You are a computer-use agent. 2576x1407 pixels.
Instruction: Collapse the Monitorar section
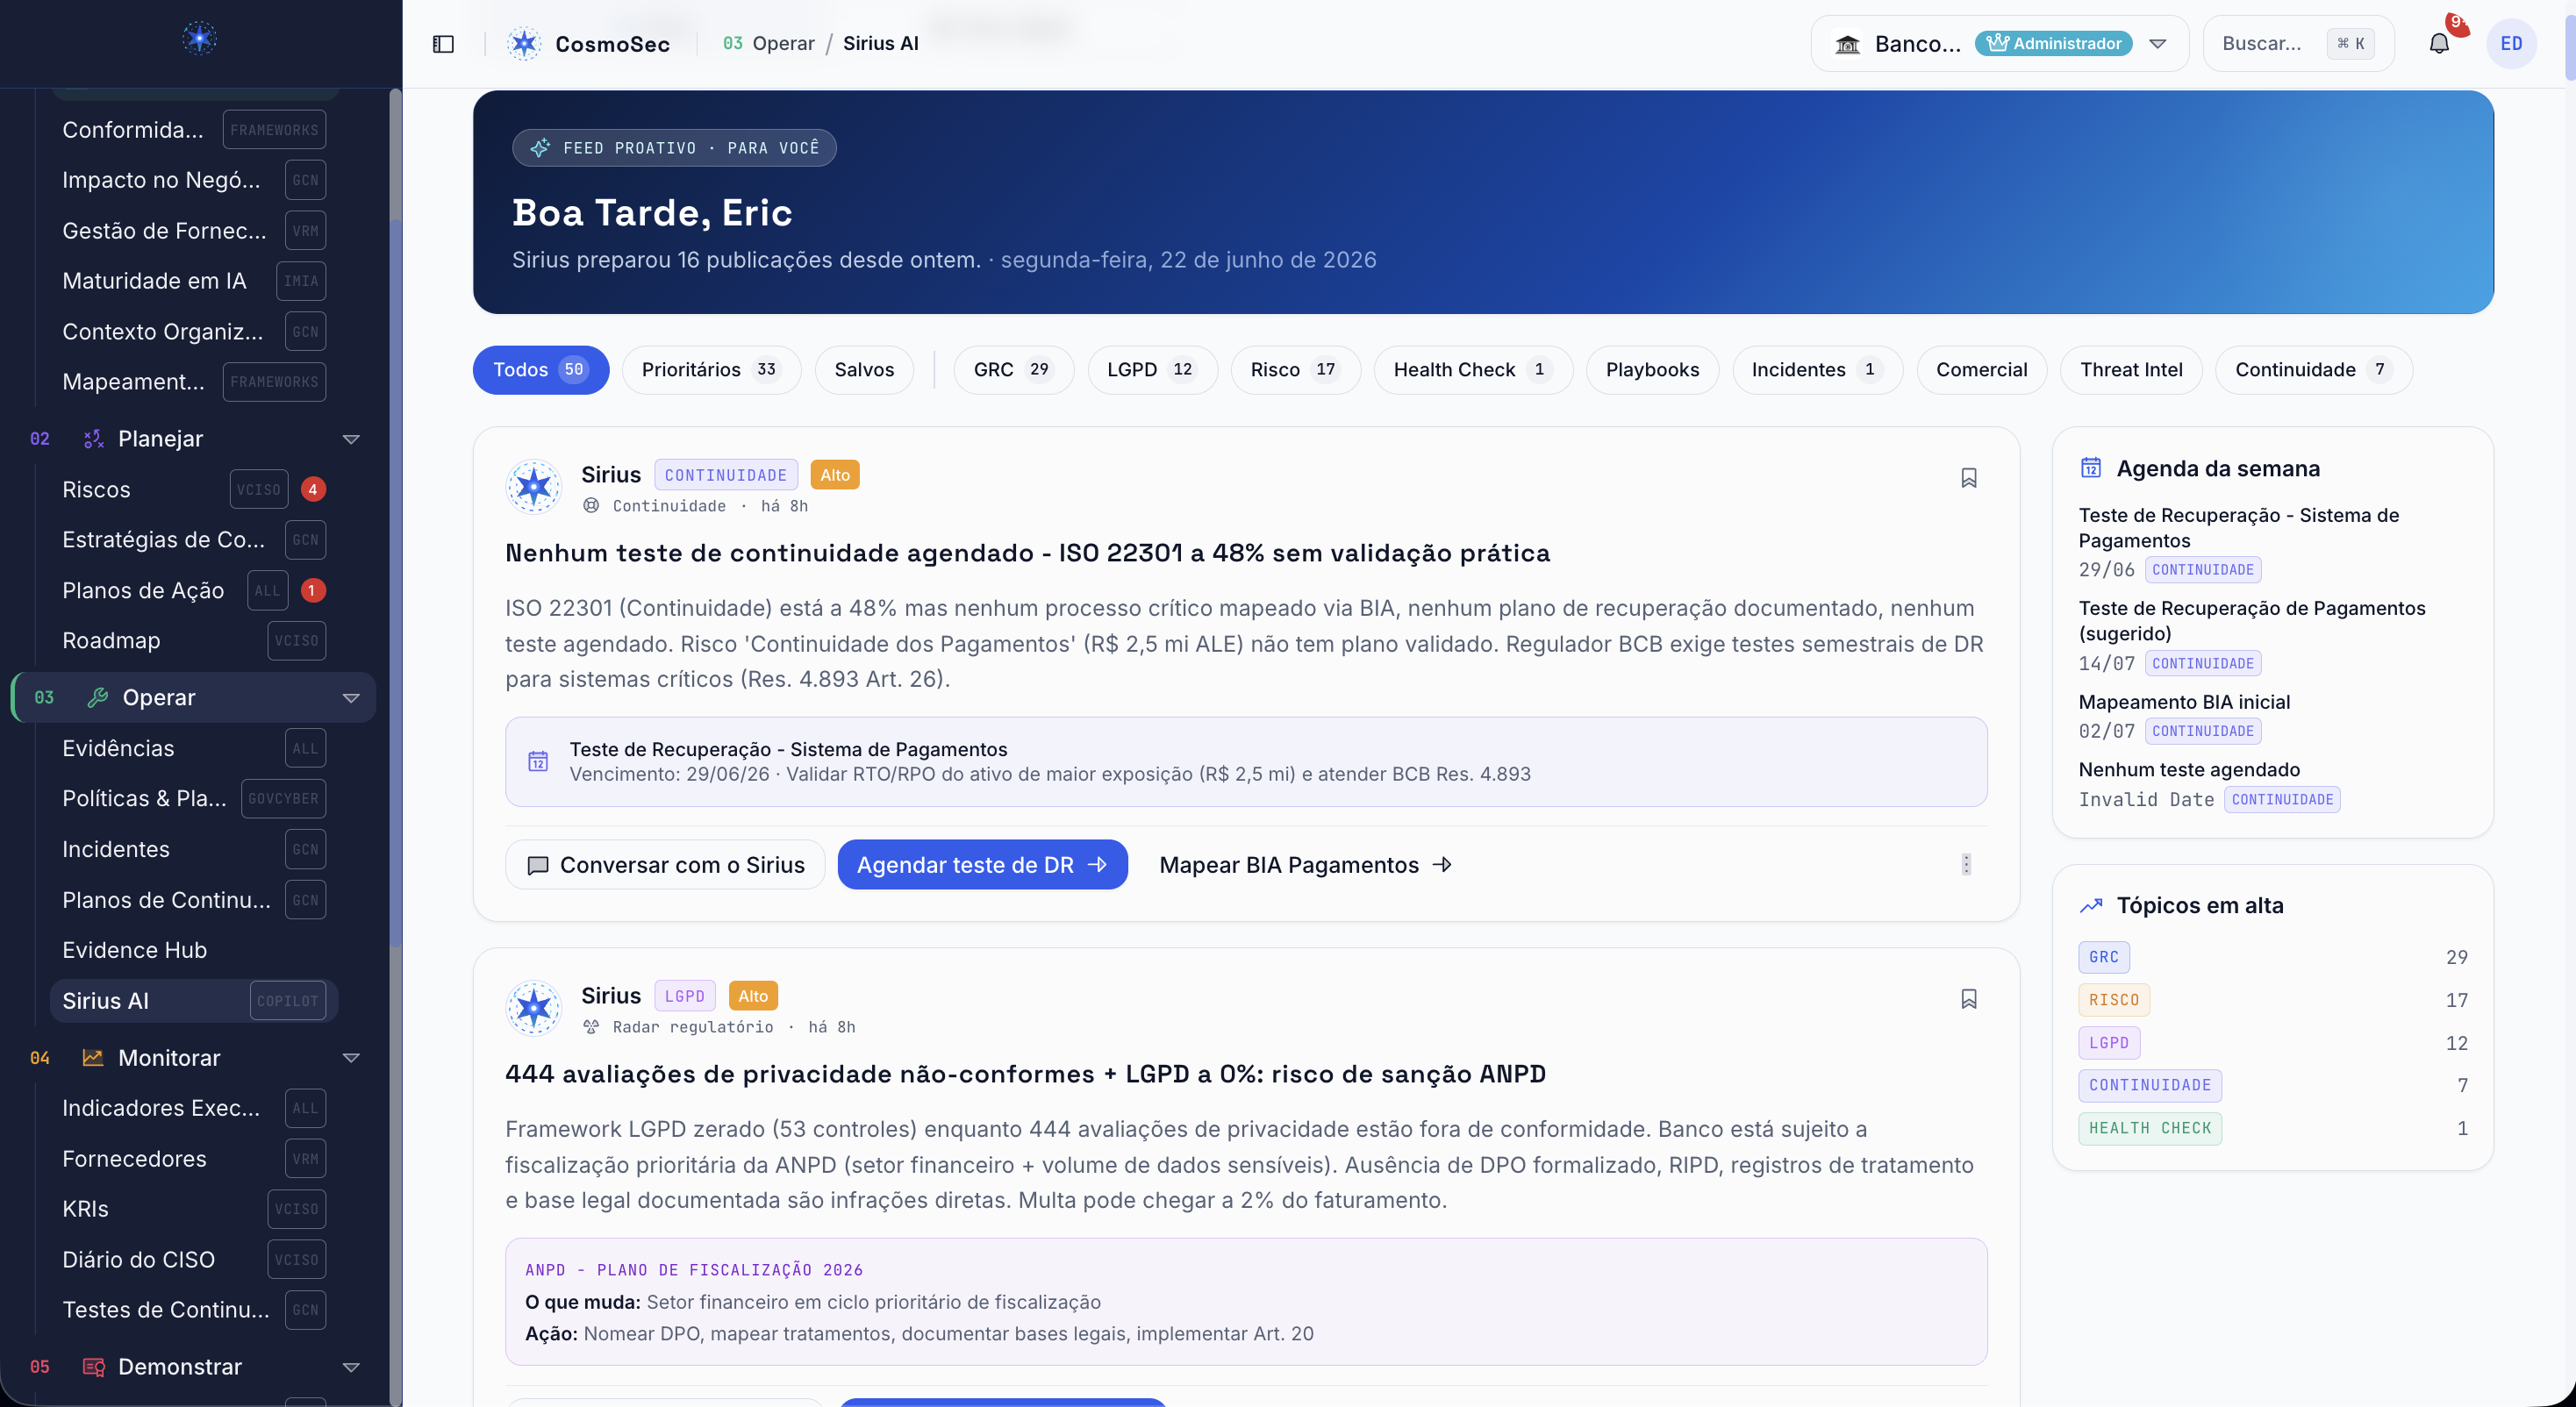pyautogui.click(x=351, y=1058)
